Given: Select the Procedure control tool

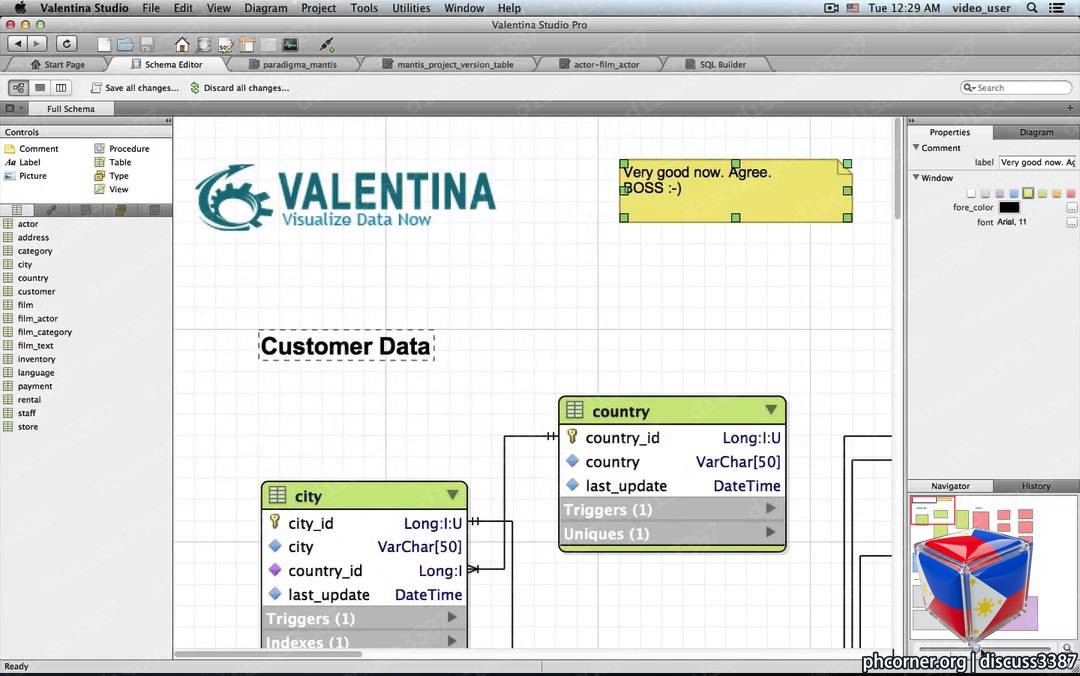Looking at the screenshot, I should (x=122, y=149).
